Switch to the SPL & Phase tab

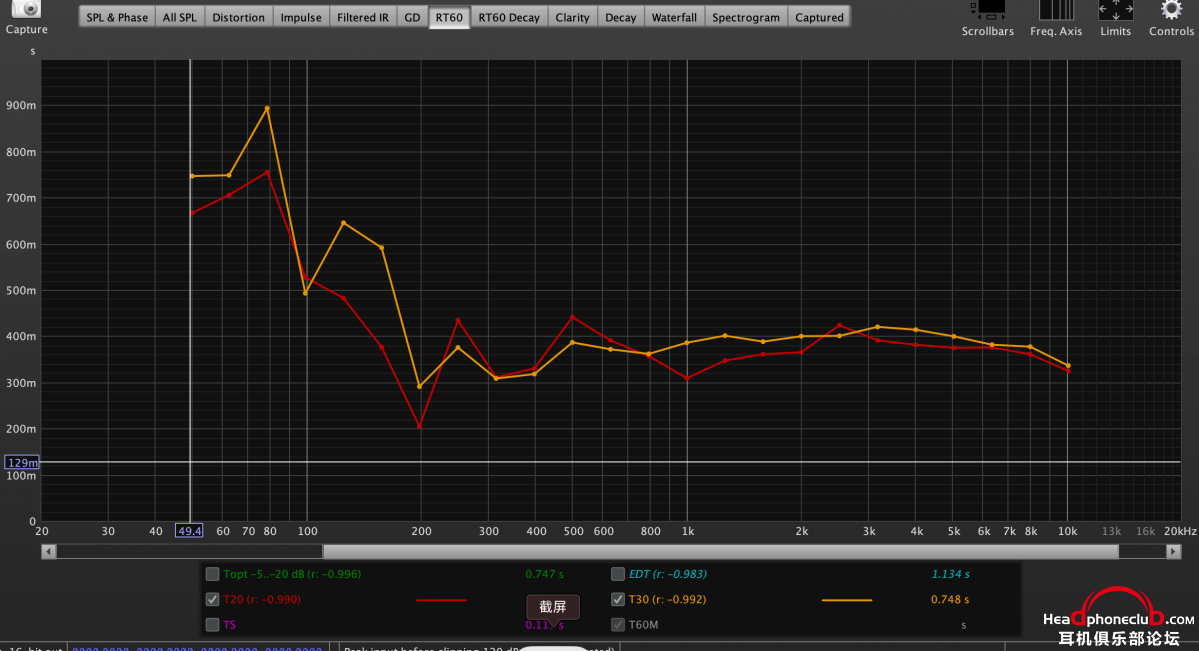point(117,17)
